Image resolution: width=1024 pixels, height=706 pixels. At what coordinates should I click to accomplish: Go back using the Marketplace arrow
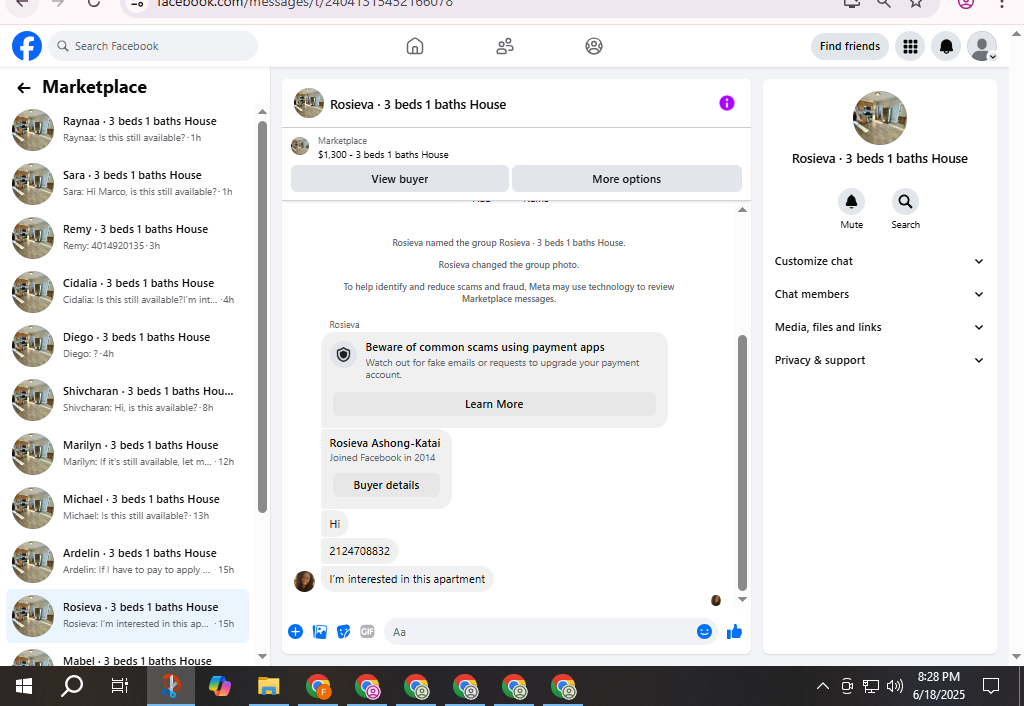24,88
